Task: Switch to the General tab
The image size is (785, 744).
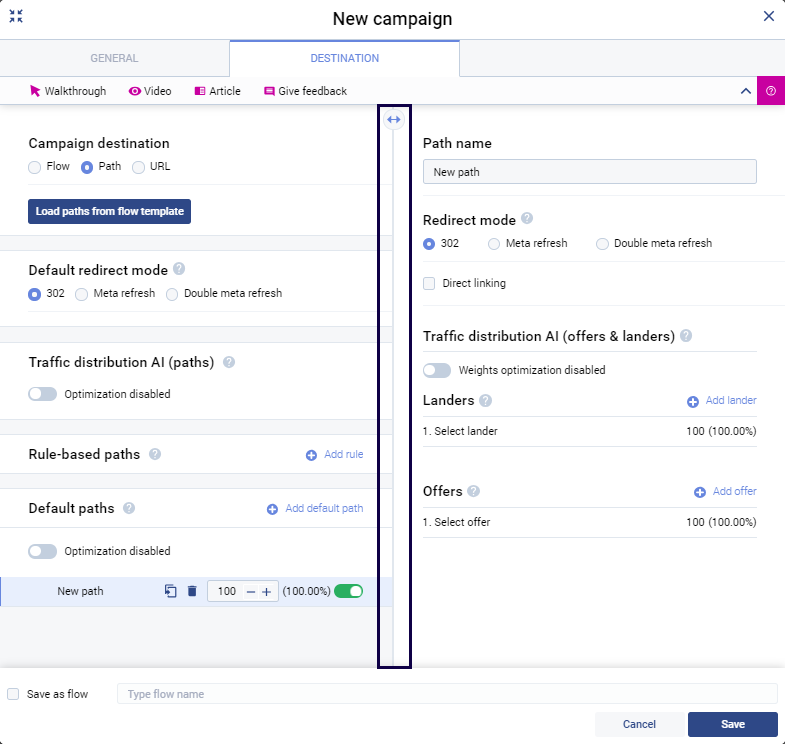Action: (x=114, y=59)
